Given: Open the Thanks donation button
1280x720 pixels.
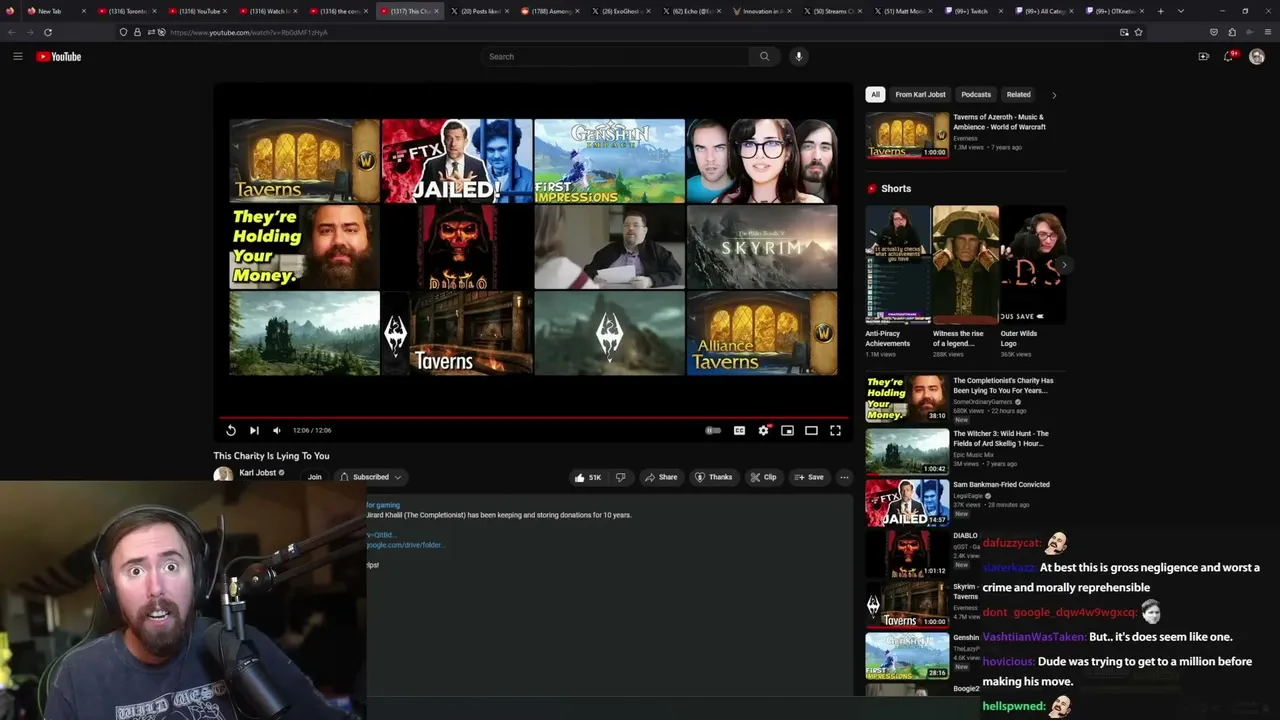Looking at the screenshot, I should (x=714, y=477).
